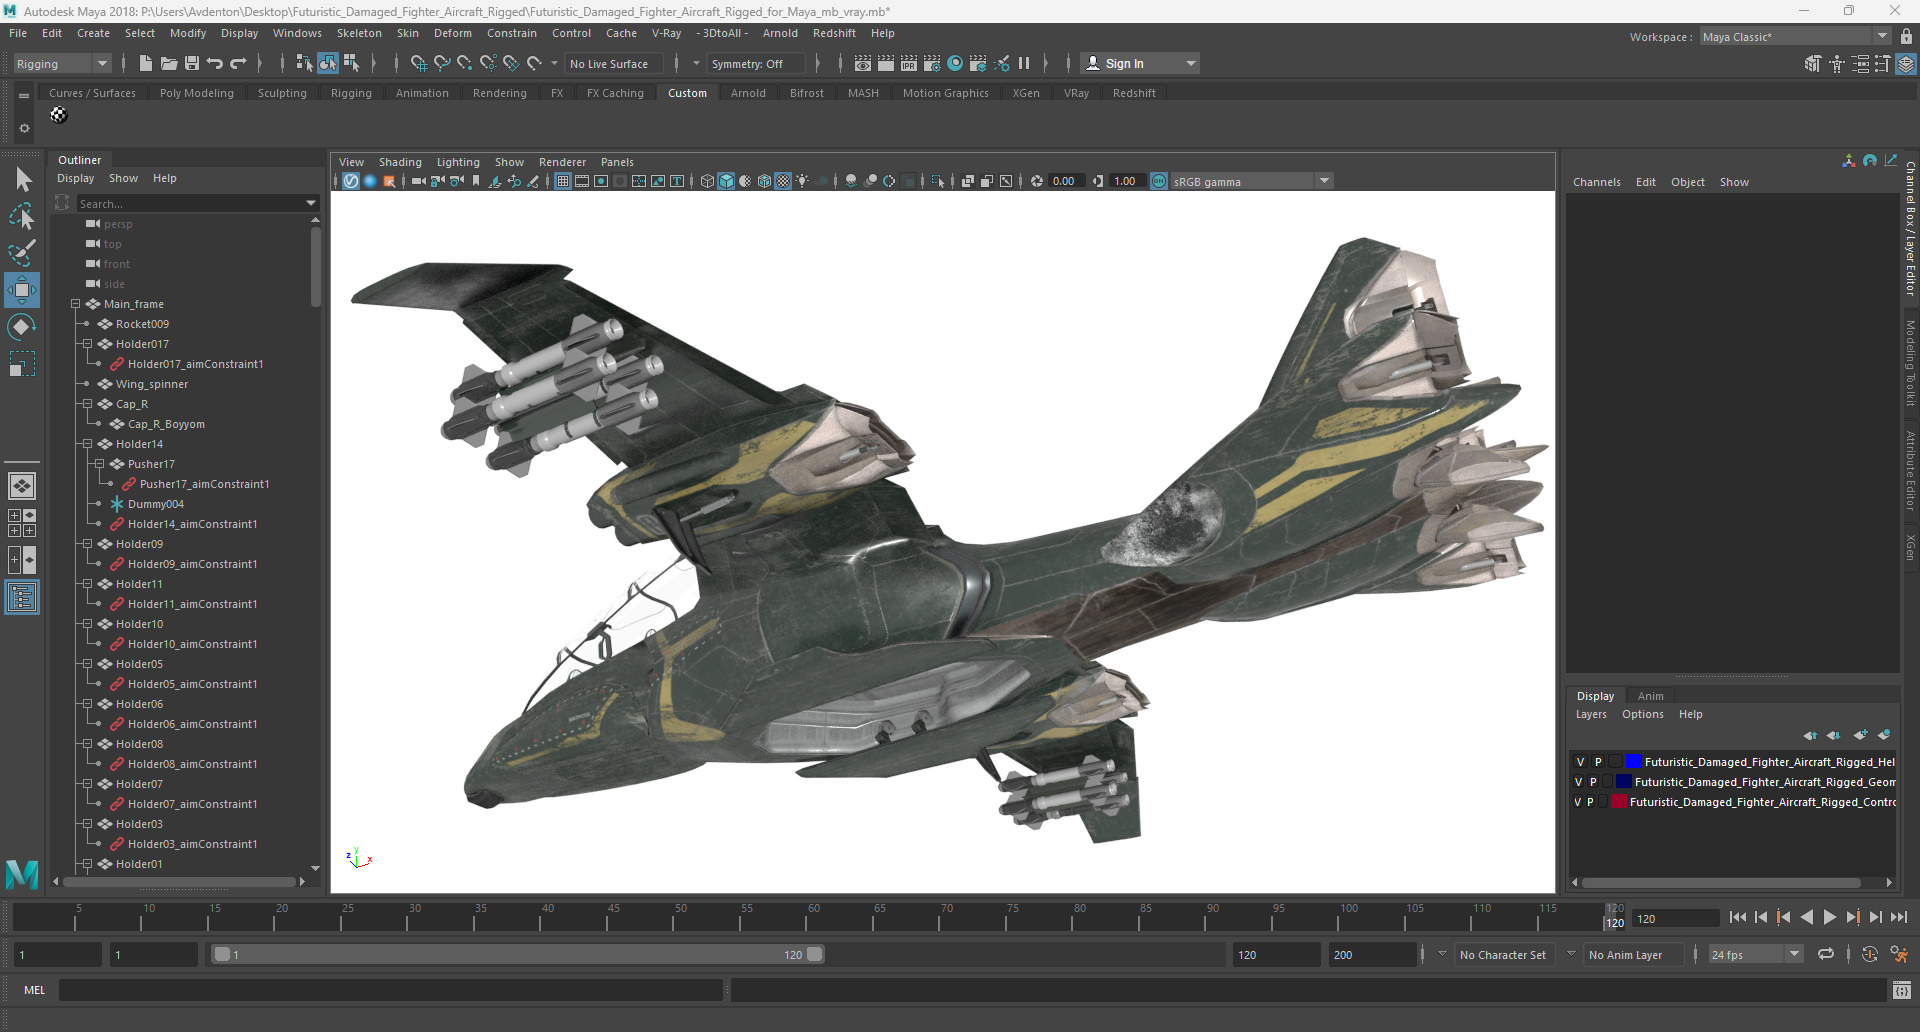Collapse the Holder017 tree node

87,344
